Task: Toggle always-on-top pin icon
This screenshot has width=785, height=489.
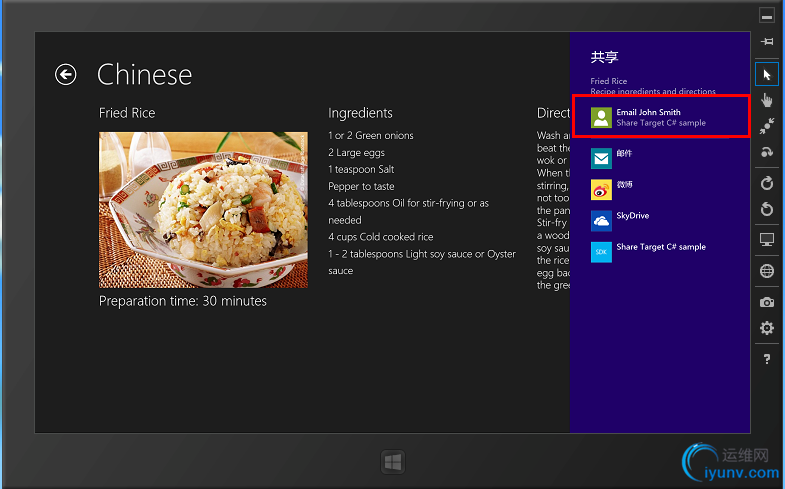Action: pos(766,42)
